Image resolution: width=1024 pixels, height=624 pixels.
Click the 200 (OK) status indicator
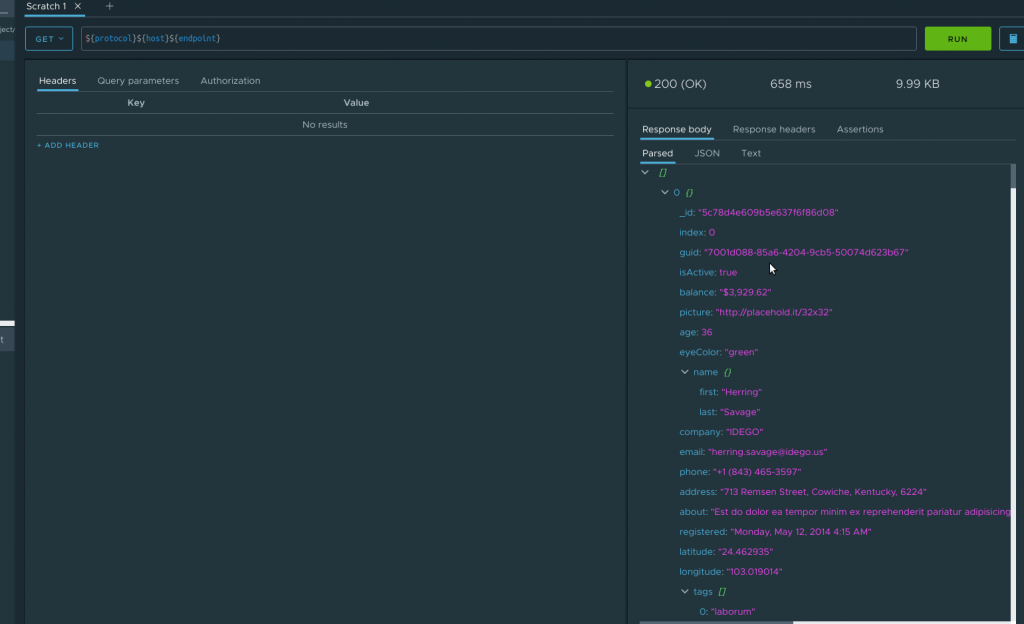coord(675,84)
